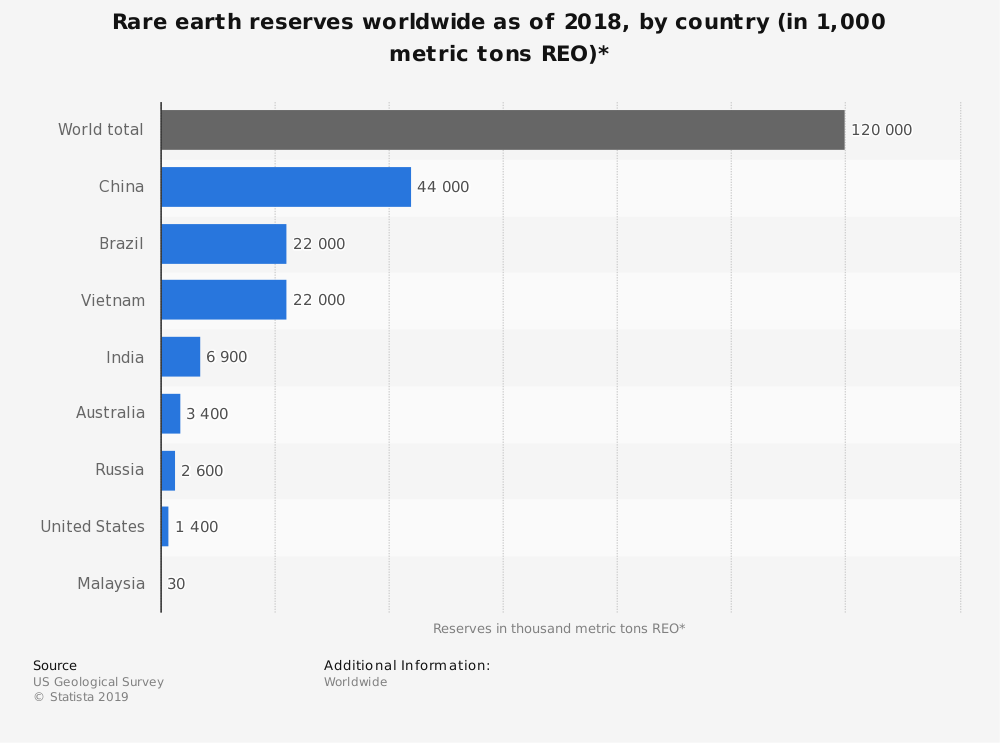The width and height of the screenshot is (1000, 743).
Task: Click the gray World total bar
Action: [x=502, y=130]
